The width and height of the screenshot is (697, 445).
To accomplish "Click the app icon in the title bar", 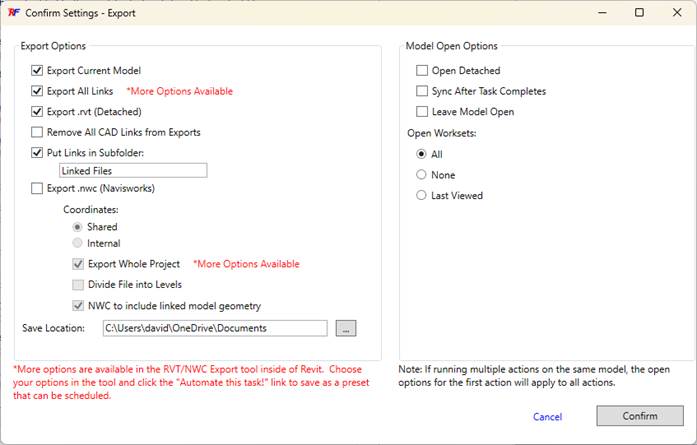I will (13, 14).
